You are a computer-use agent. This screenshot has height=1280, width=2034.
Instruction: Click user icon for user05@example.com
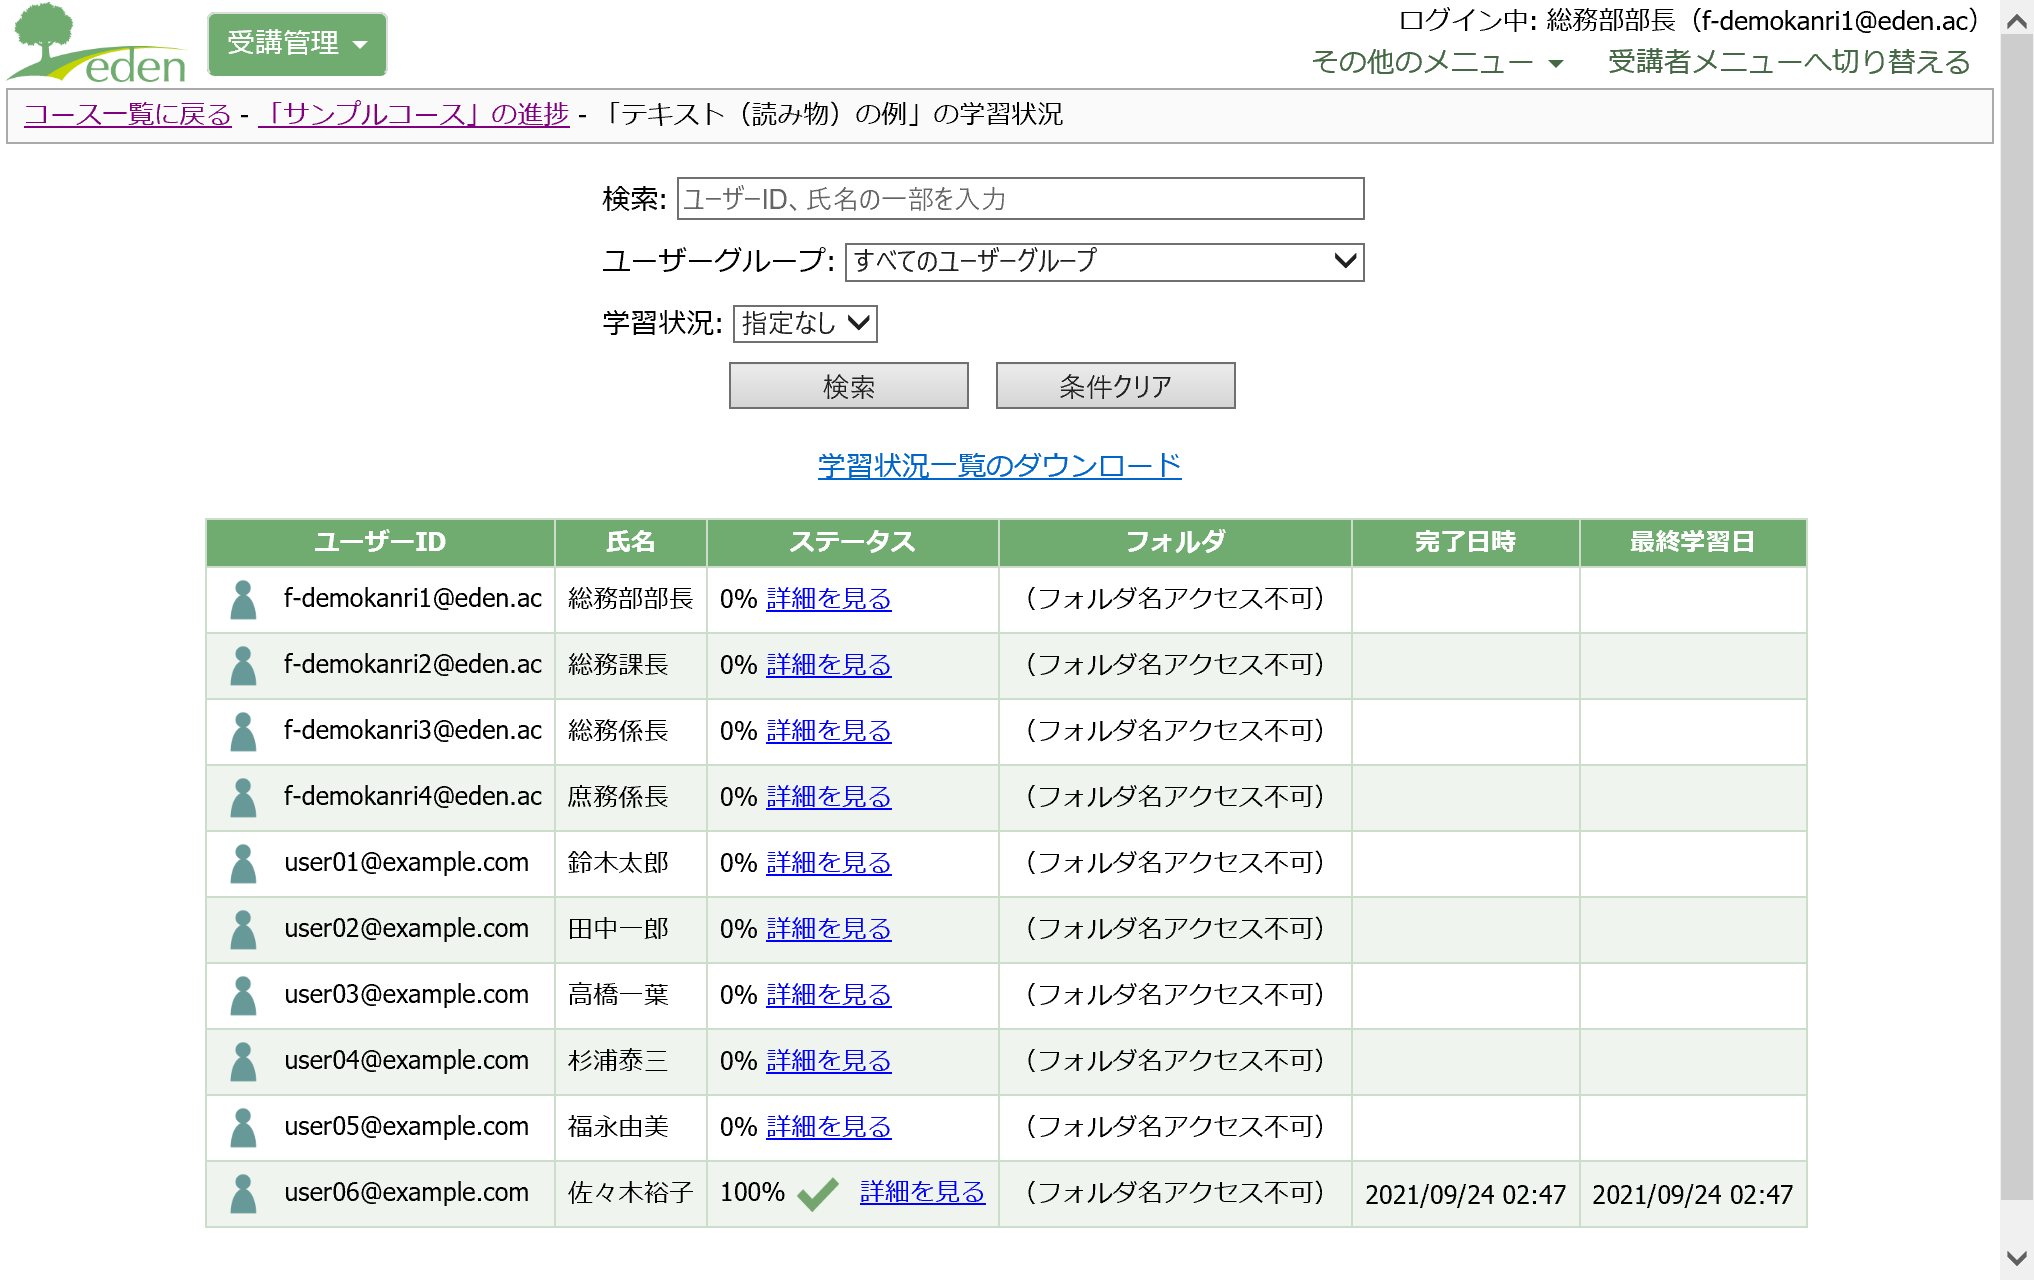coord(243,1128)
